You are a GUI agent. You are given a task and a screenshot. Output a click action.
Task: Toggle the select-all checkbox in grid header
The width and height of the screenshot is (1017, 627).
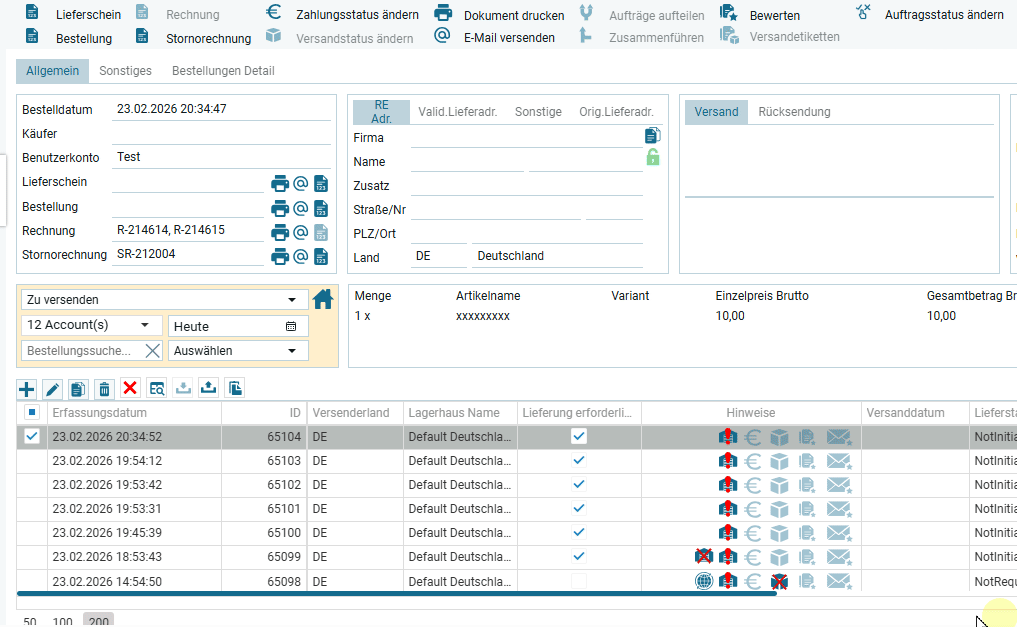point(32,412)
